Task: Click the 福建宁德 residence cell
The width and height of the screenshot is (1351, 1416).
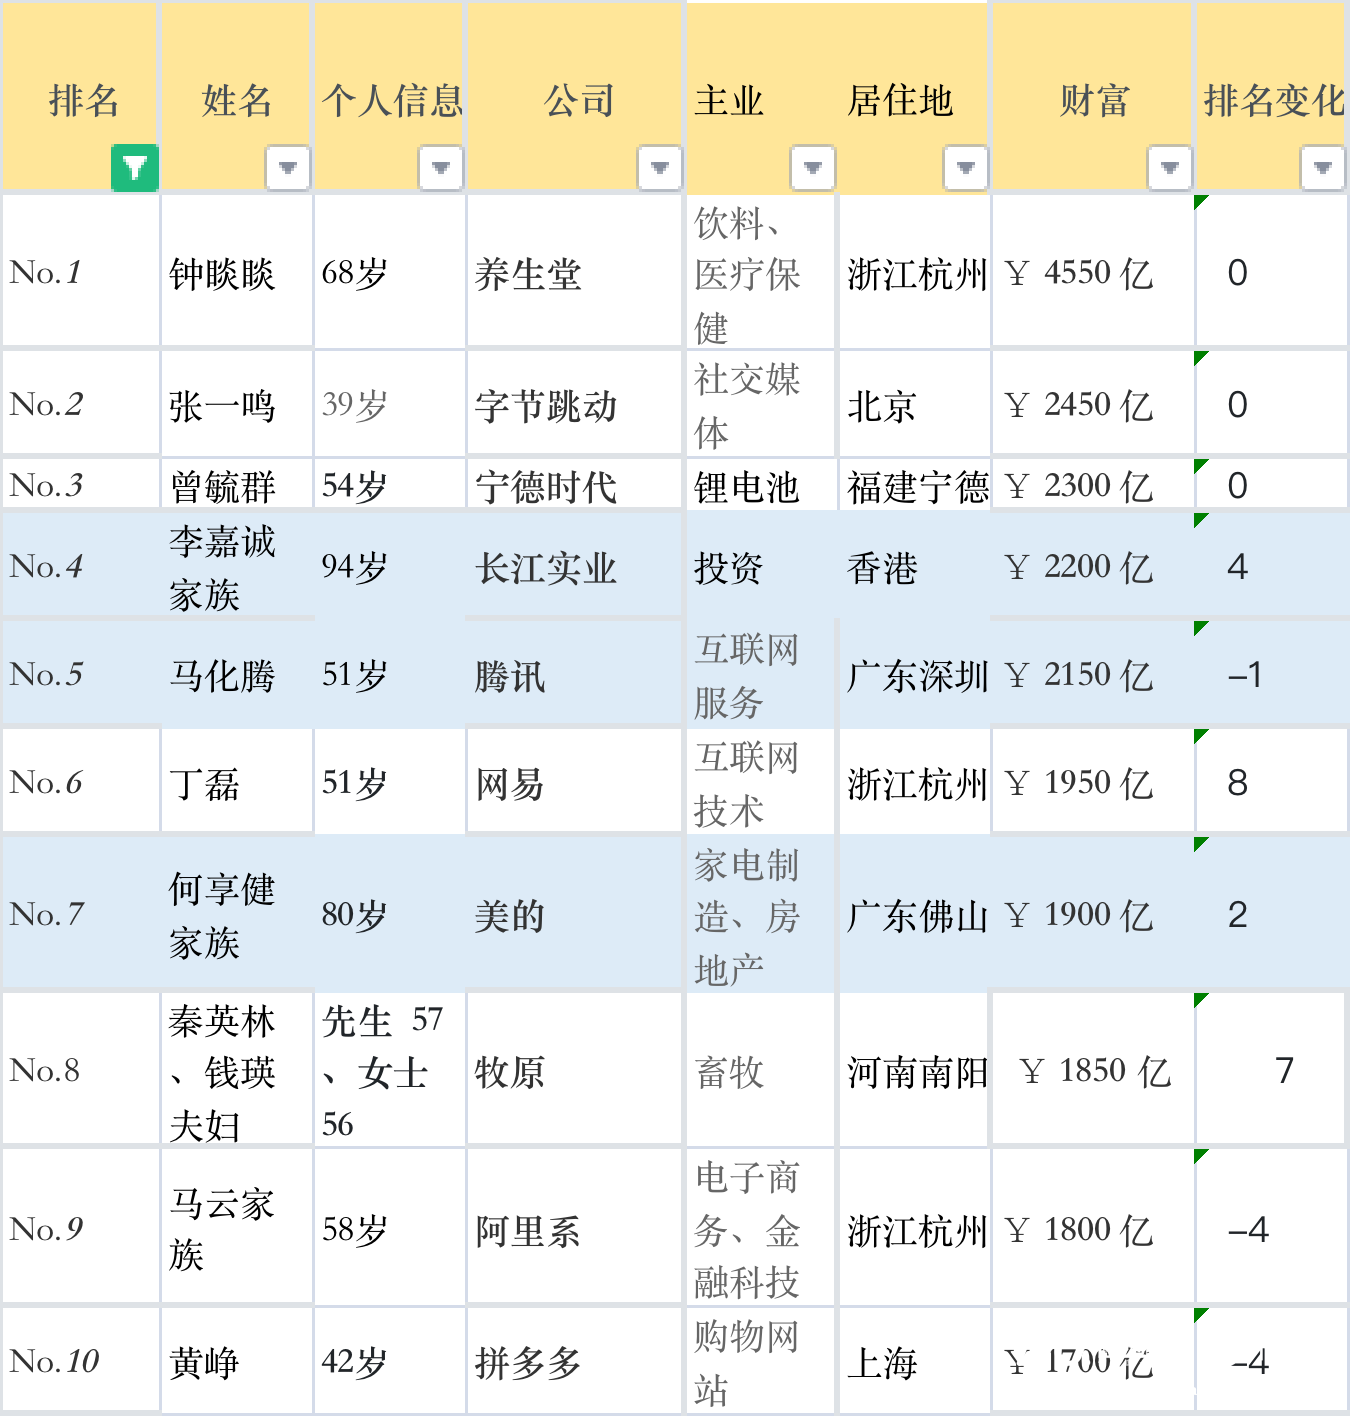Action: click(x=914, y=485)
